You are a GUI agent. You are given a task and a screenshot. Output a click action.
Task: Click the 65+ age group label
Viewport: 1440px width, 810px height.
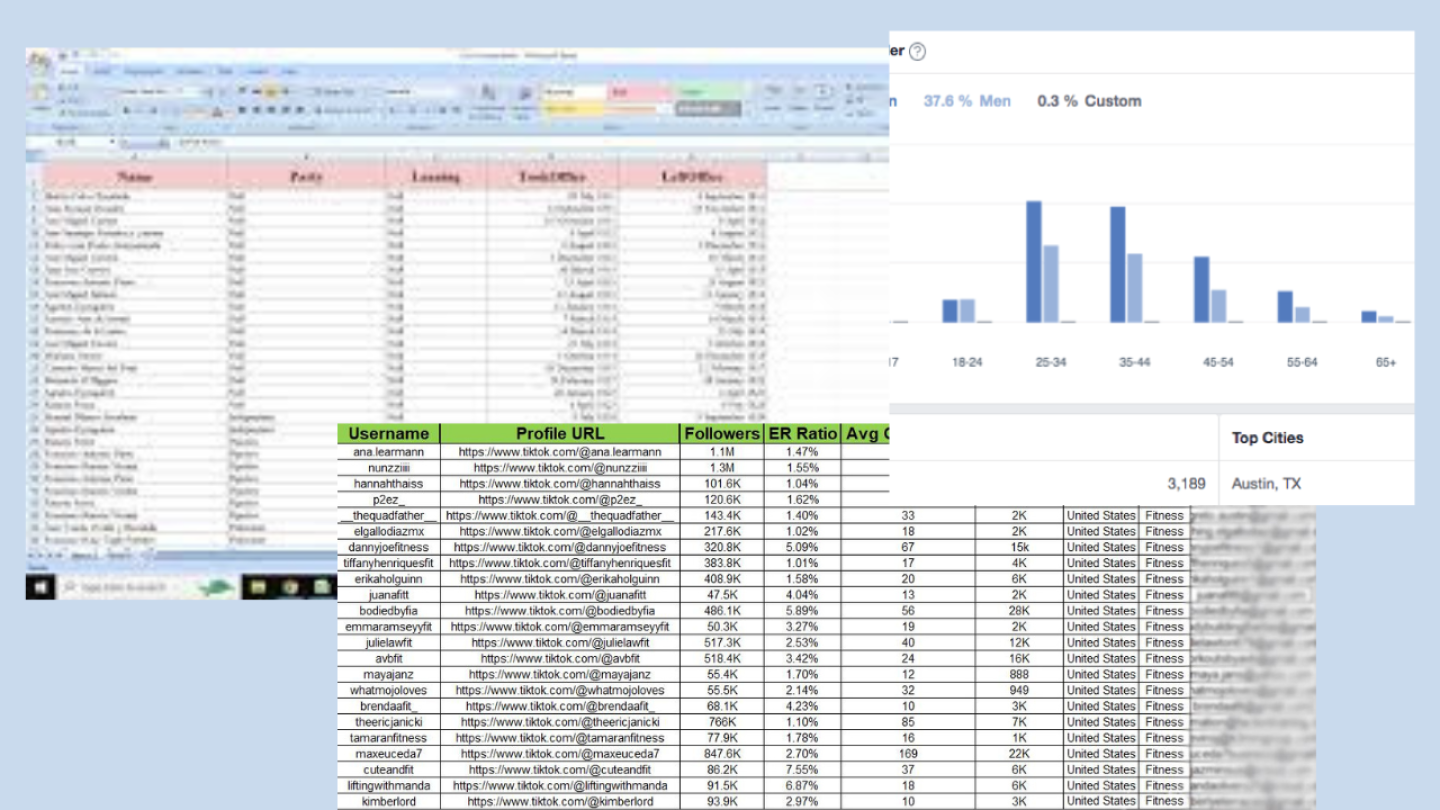click(x=1386, y=362)
